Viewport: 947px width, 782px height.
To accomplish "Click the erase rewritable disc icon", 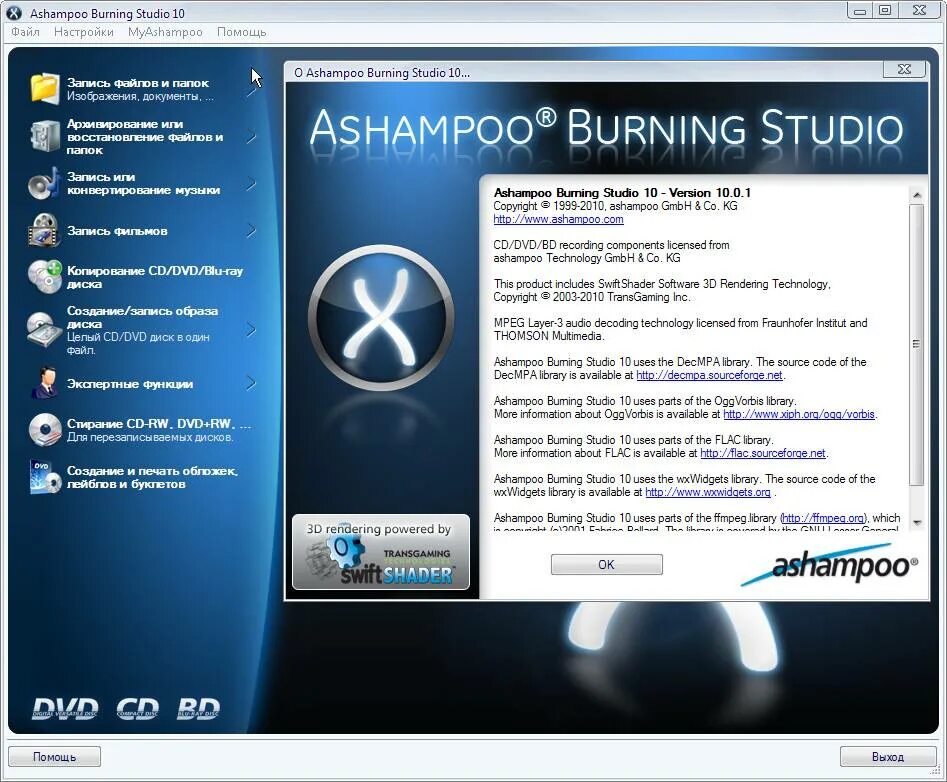I will pyautogui.click(x=45, y=429).
